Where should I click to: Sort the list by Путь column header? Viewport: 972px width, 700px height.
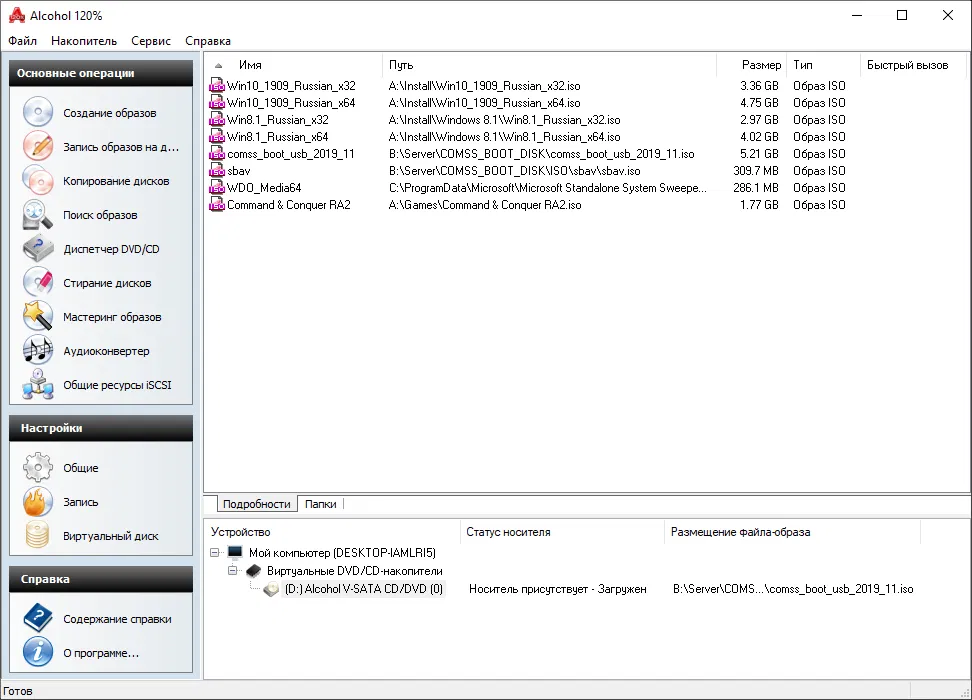[549, 64]
